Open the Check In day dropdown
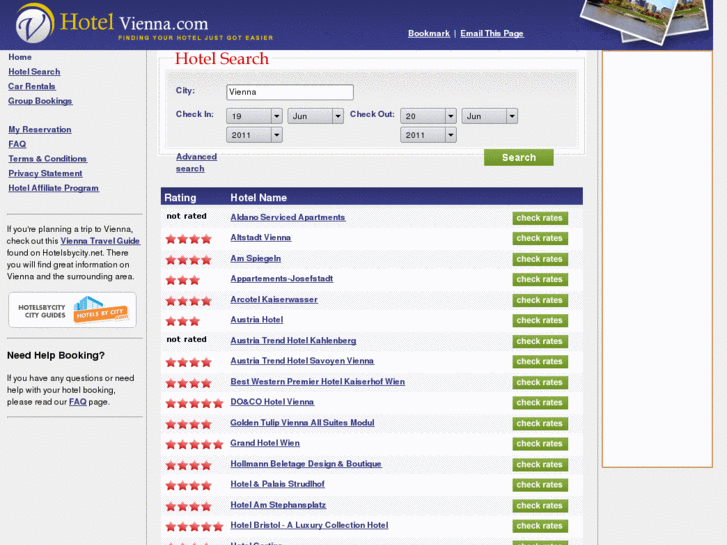 tap(254, 116)
